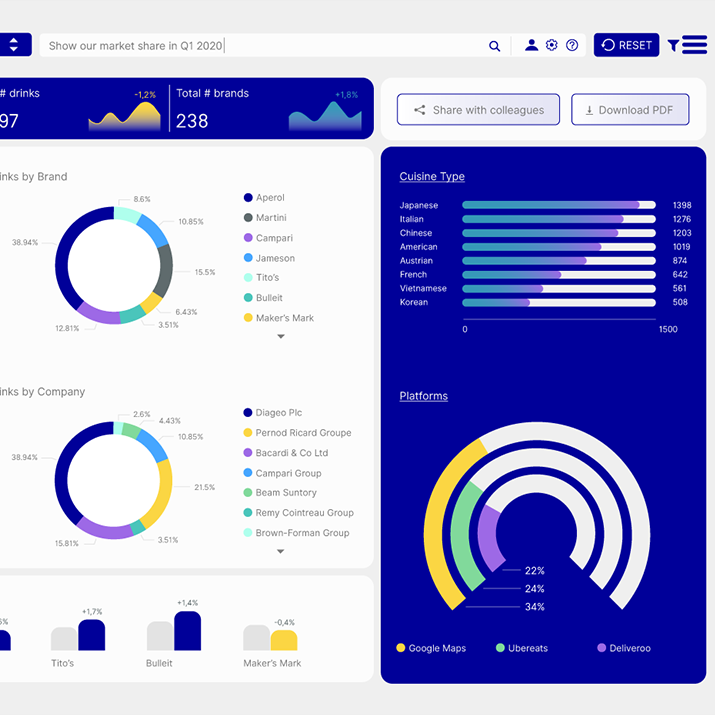Click the up-down stepper button at top left
This screenshot has height=715, width=715.
click(x=14, y=45)
